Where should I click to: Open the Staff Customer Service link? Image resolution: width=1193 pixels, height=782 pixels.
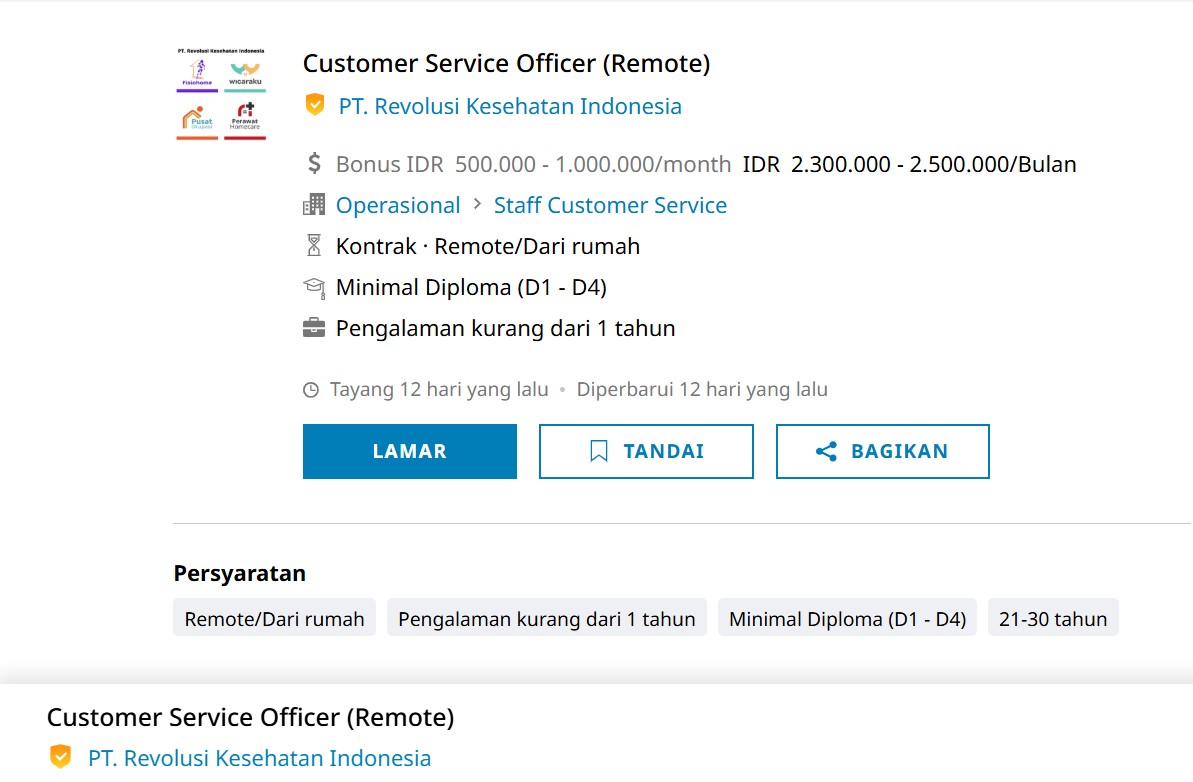[x=610, y=205]
